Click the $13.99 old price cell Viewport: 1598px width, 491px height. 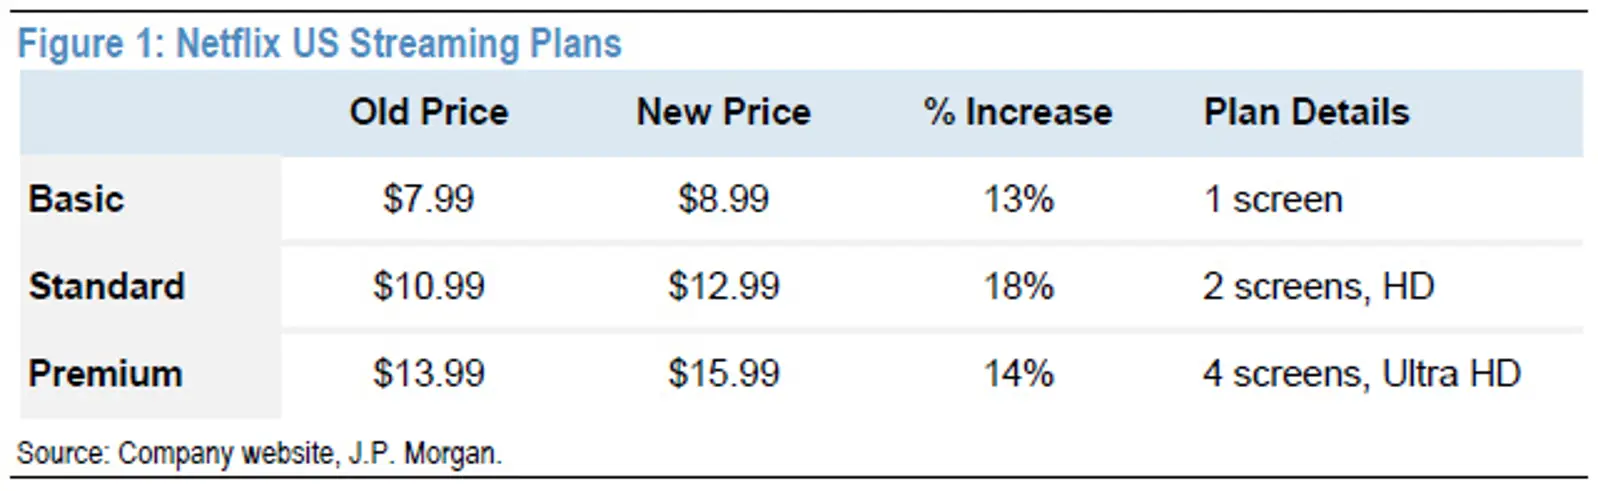(429, 373)
